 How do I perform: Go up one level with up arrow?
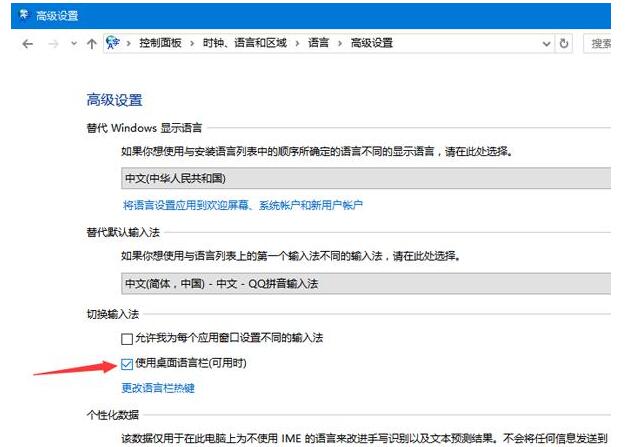point(92,43)
